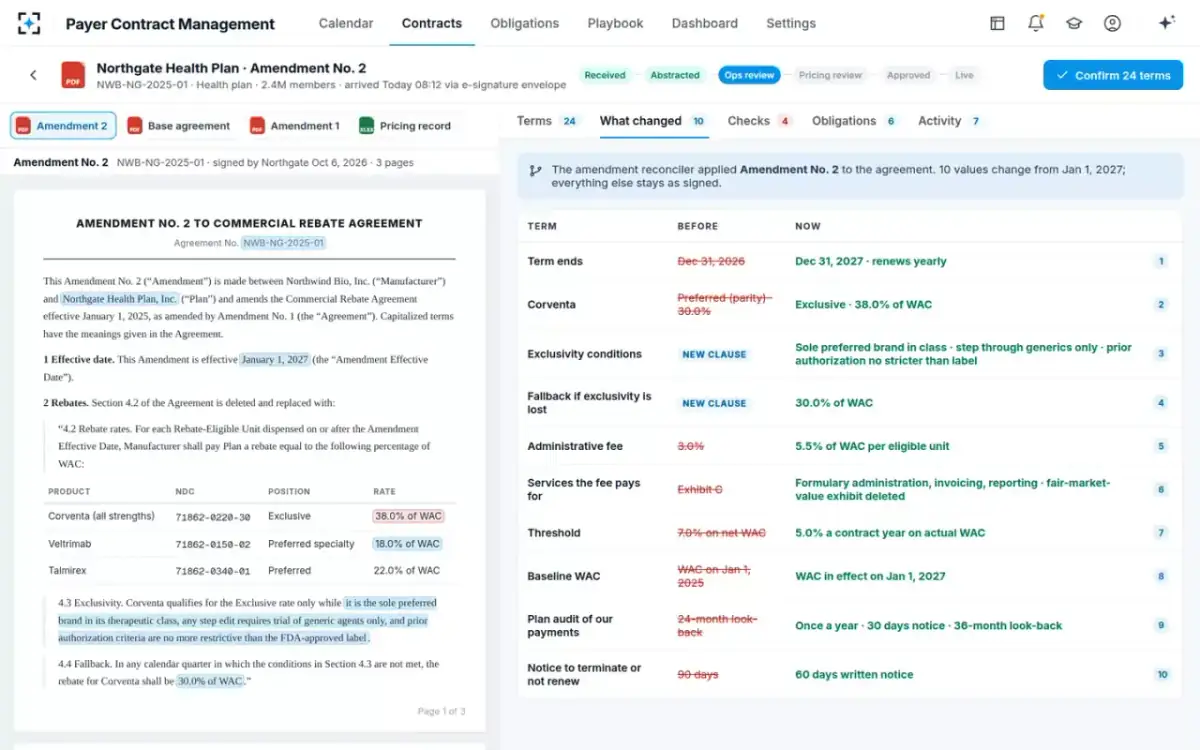Click highlighted agreement number NWB-NG-2025-01 in document
This screenshot has height=750, width=1200.
pos(284,243)
